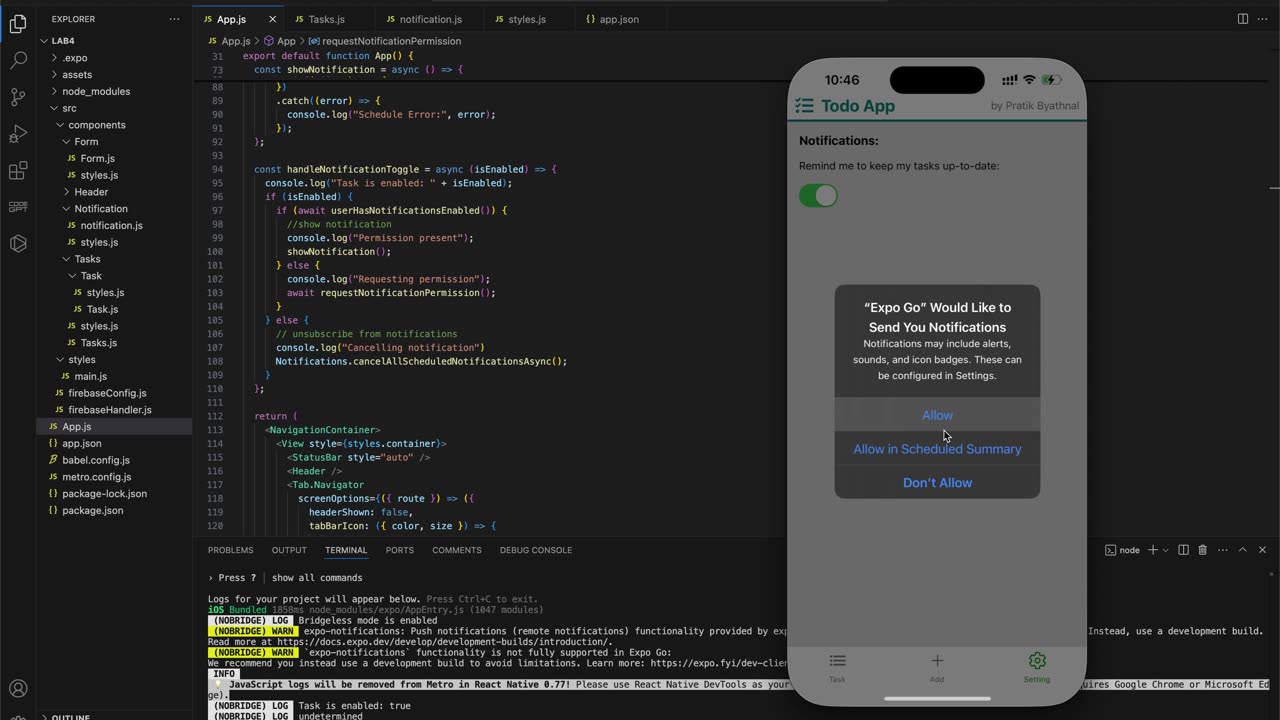The width and height of the screenshot is (1280, 720).
Task: Maximize the panel with the caret icon
Action: 1243,550
